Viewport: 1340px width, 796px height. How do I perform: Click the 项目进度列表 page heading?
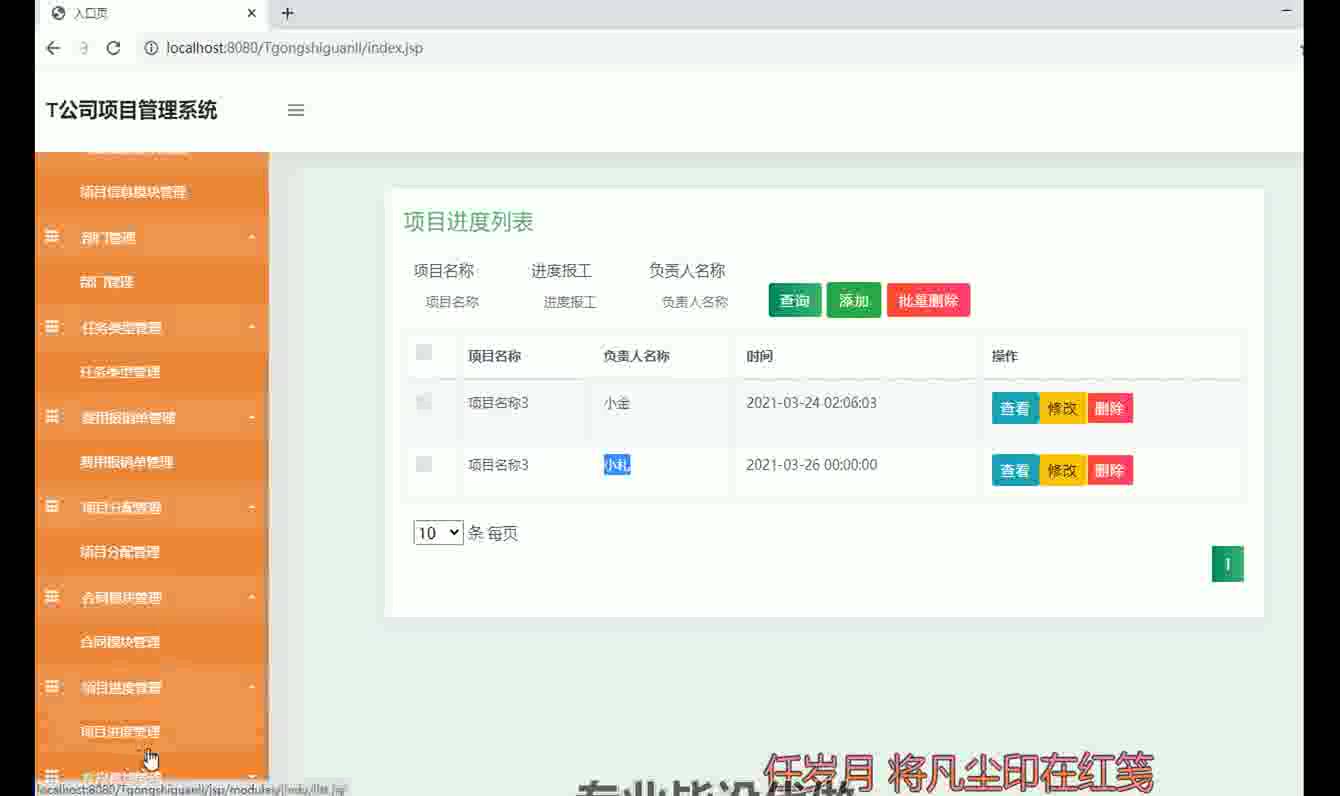click(469, 222)
